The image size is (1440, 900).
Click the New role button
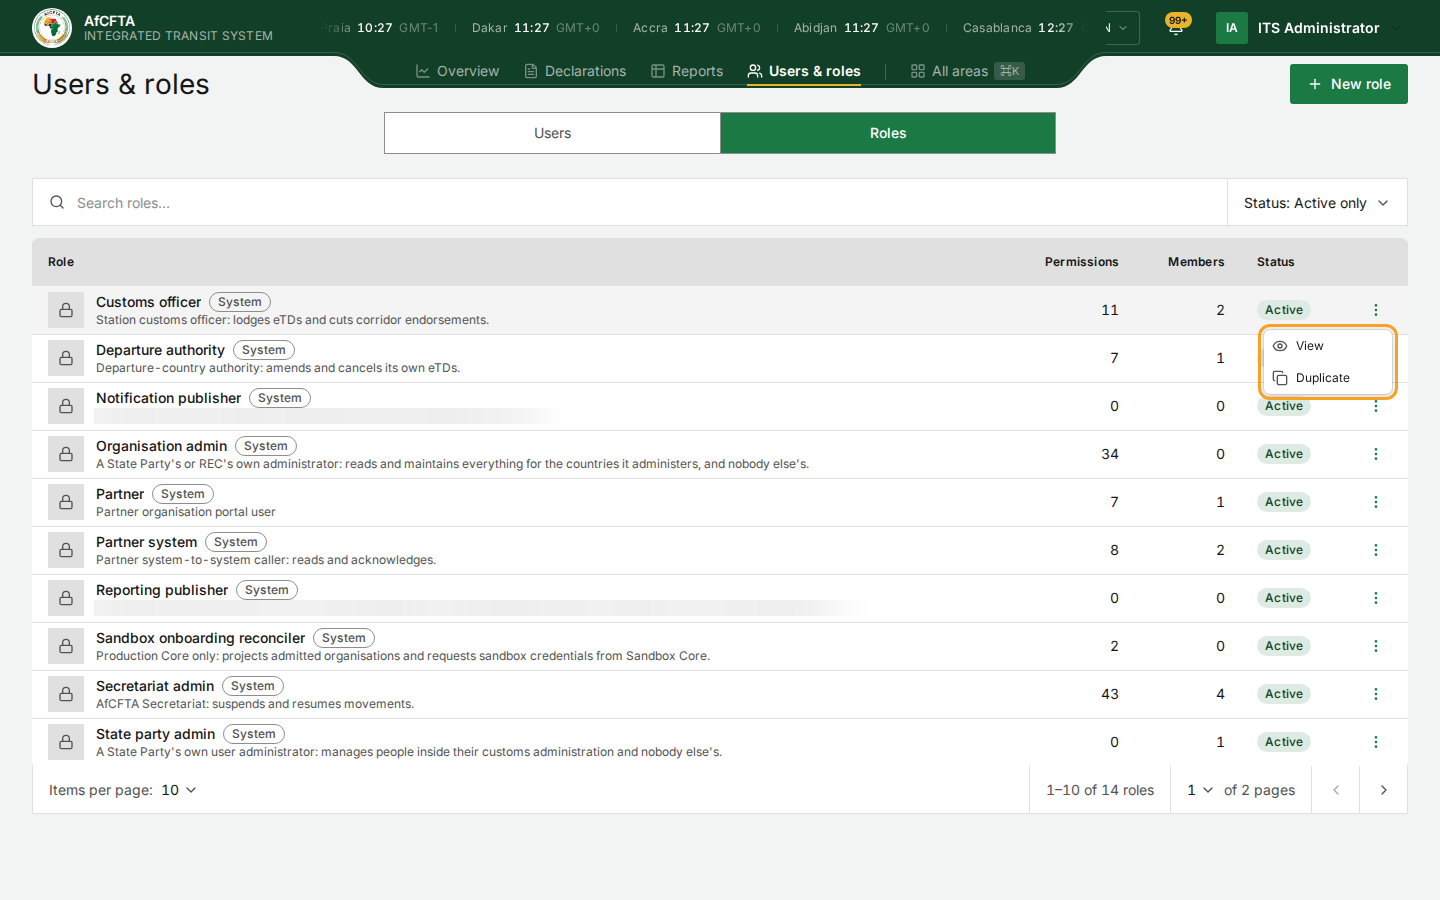tap(1348, 84)
